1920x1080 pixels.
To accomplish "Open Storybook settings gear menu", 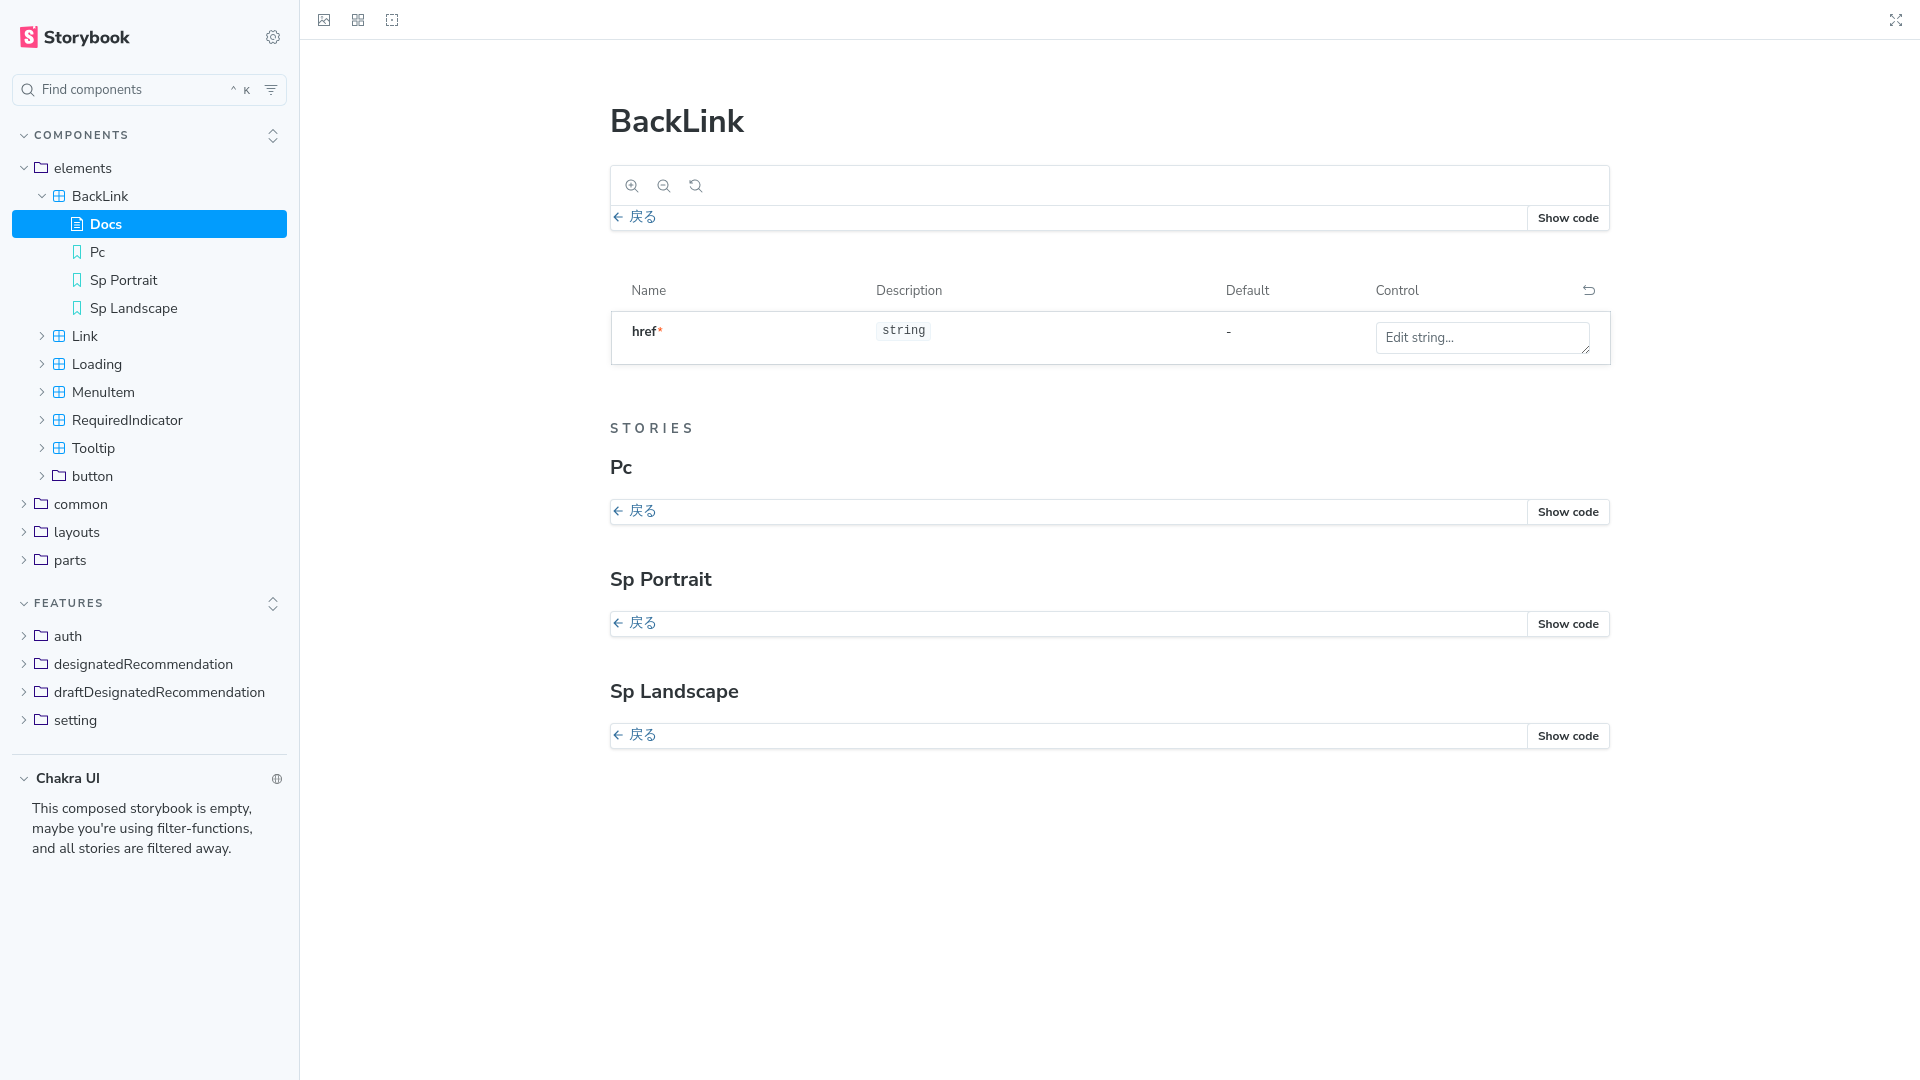I will point(273,37).
